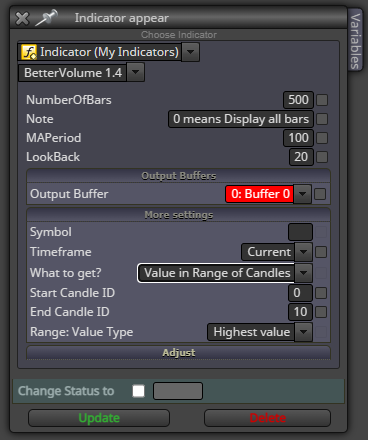Image resolution: width=368 pixels, height=440 pixels.
Task: Edit the Start Candle ID value 0
Action: click(300, 293)
